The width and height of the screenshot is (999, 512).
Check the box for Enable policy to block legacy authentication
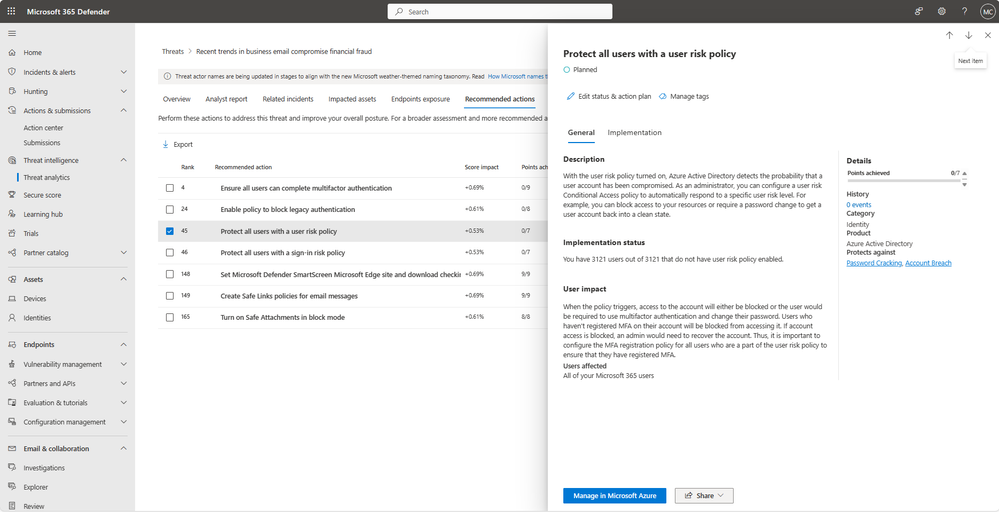tap(170, 209)
